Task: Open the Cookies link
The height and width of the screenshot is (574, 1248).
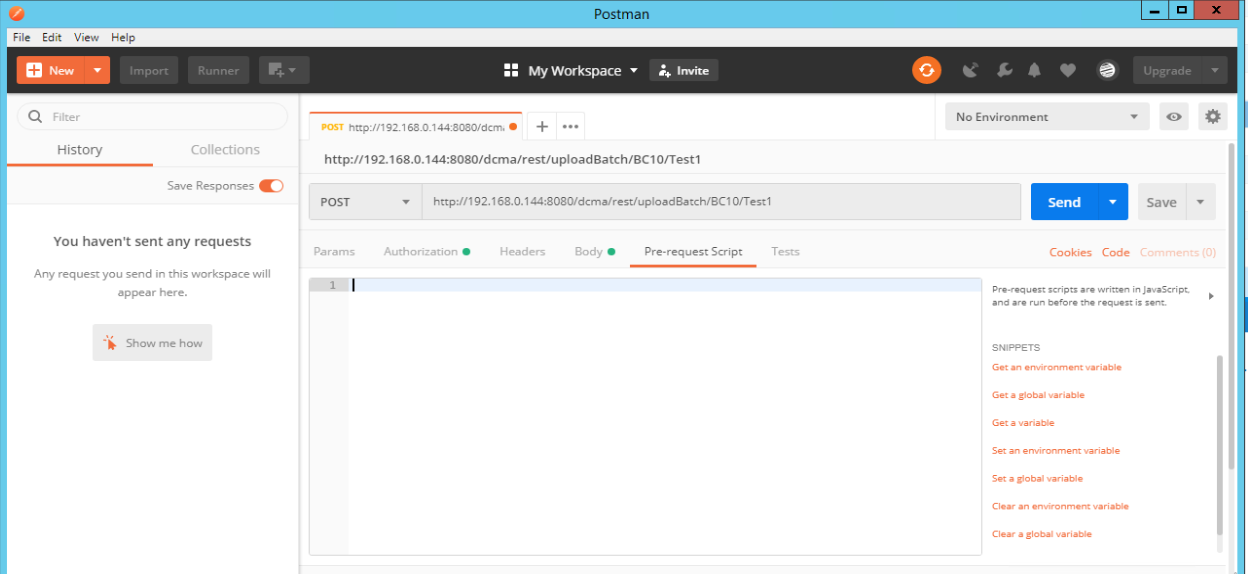Action: pos(1070,252)
